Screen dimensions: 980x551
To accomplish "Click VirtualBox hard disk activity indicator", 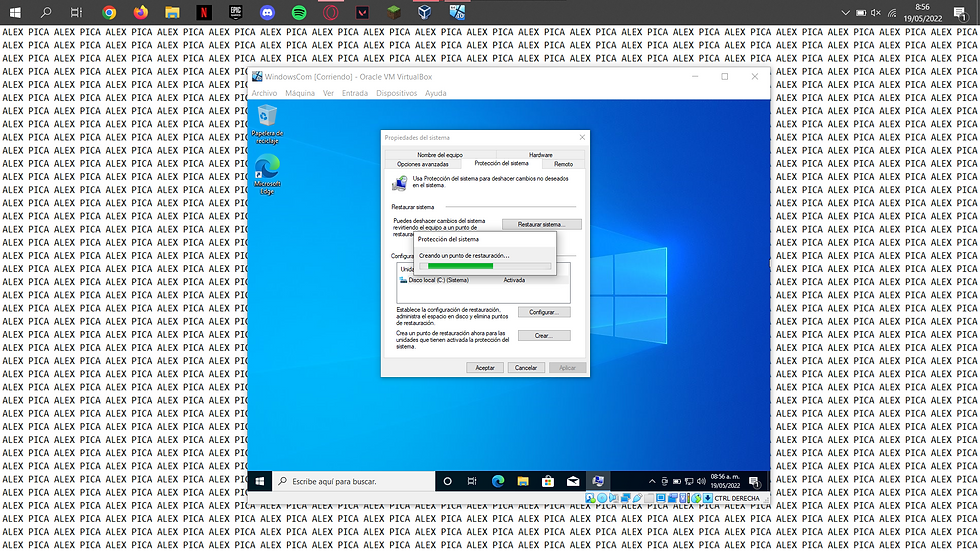I will (590, 498).
